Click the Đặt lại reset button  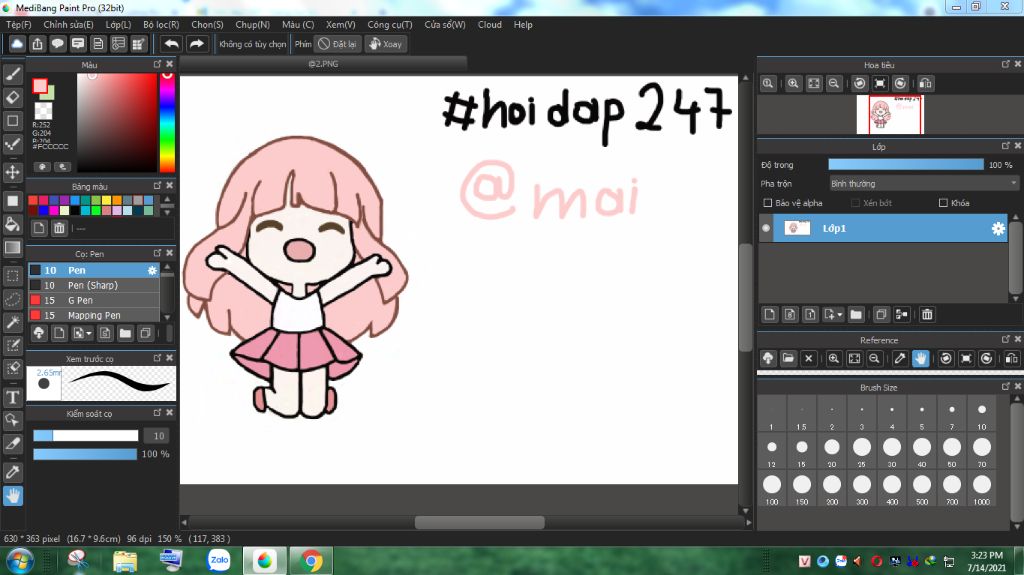point(338,44)
